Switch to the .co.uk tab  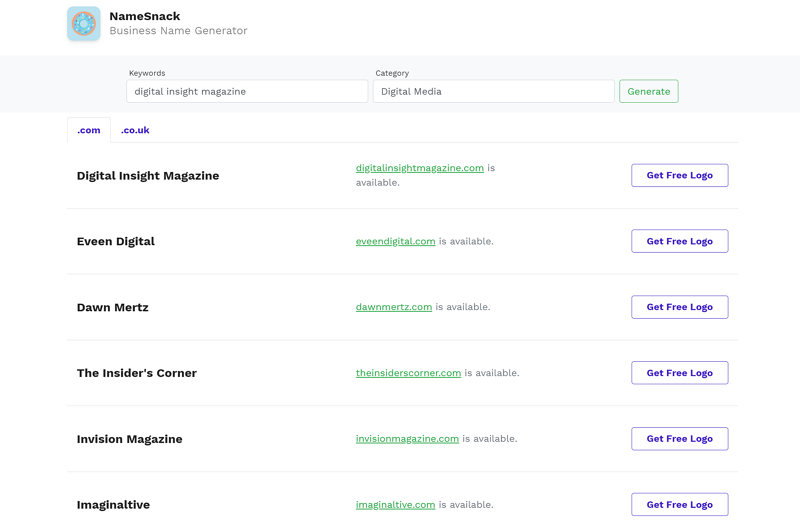tap(135, 130)
